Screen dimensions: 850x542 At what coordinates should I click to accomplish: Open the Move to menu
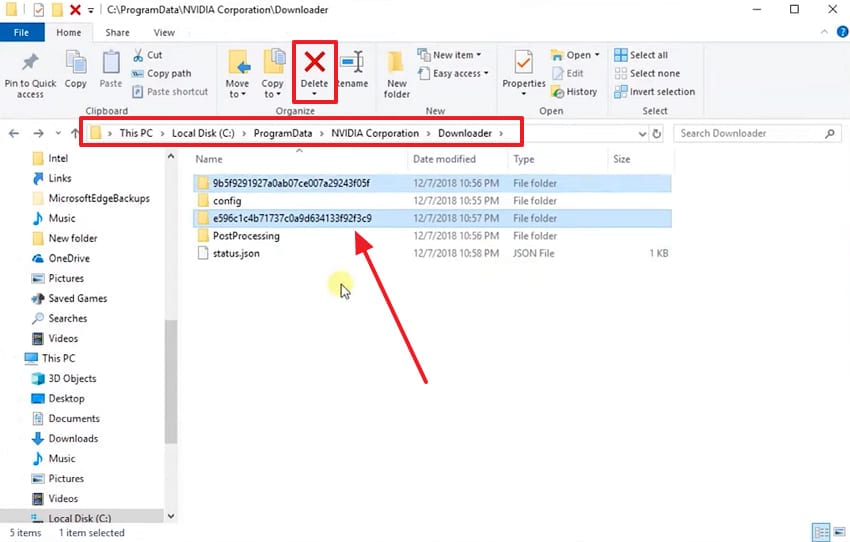237,74
